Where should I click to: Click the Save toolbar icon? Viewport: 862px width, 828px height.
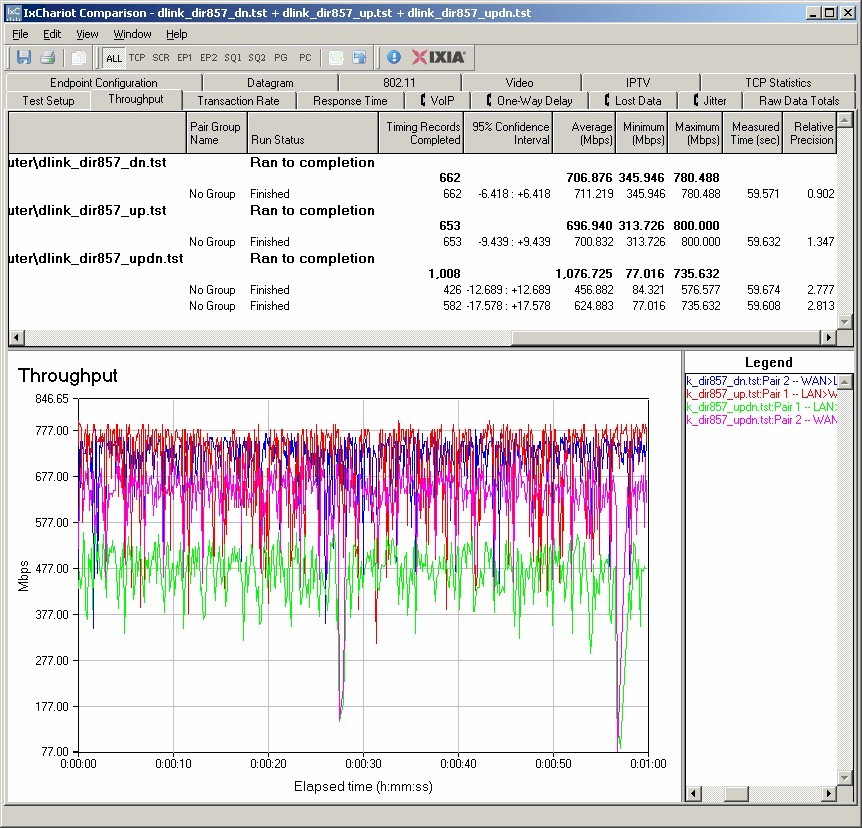(24, 57)
